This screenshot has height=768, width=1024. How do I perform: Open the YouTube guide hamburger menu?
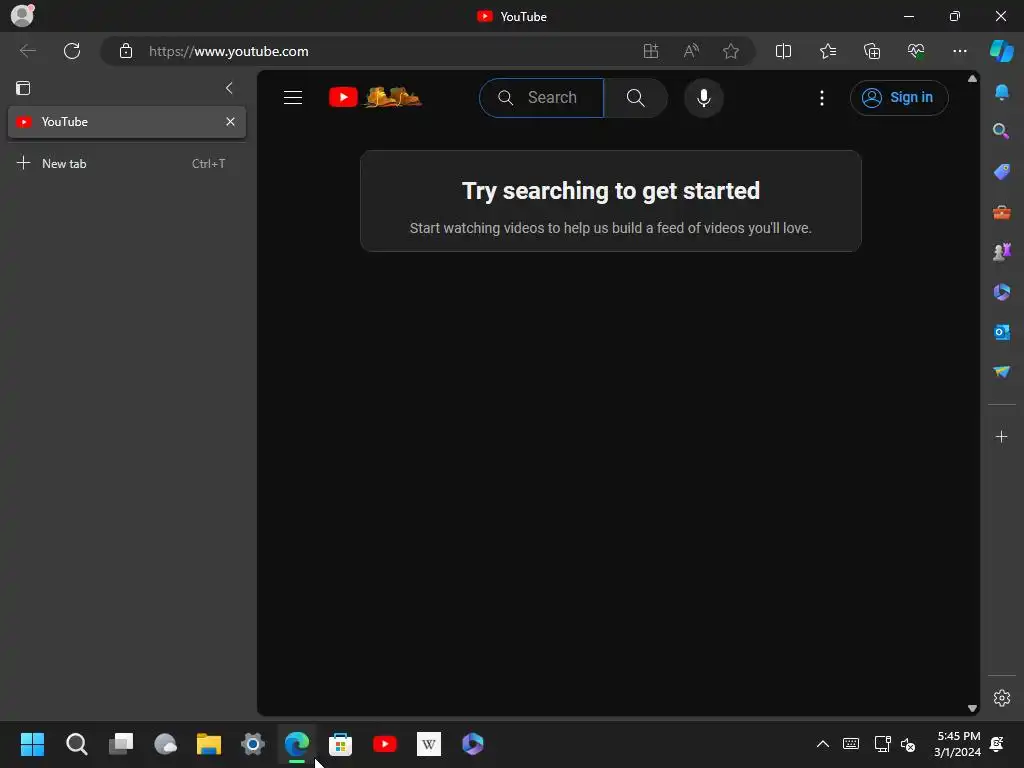pos(293,98)
